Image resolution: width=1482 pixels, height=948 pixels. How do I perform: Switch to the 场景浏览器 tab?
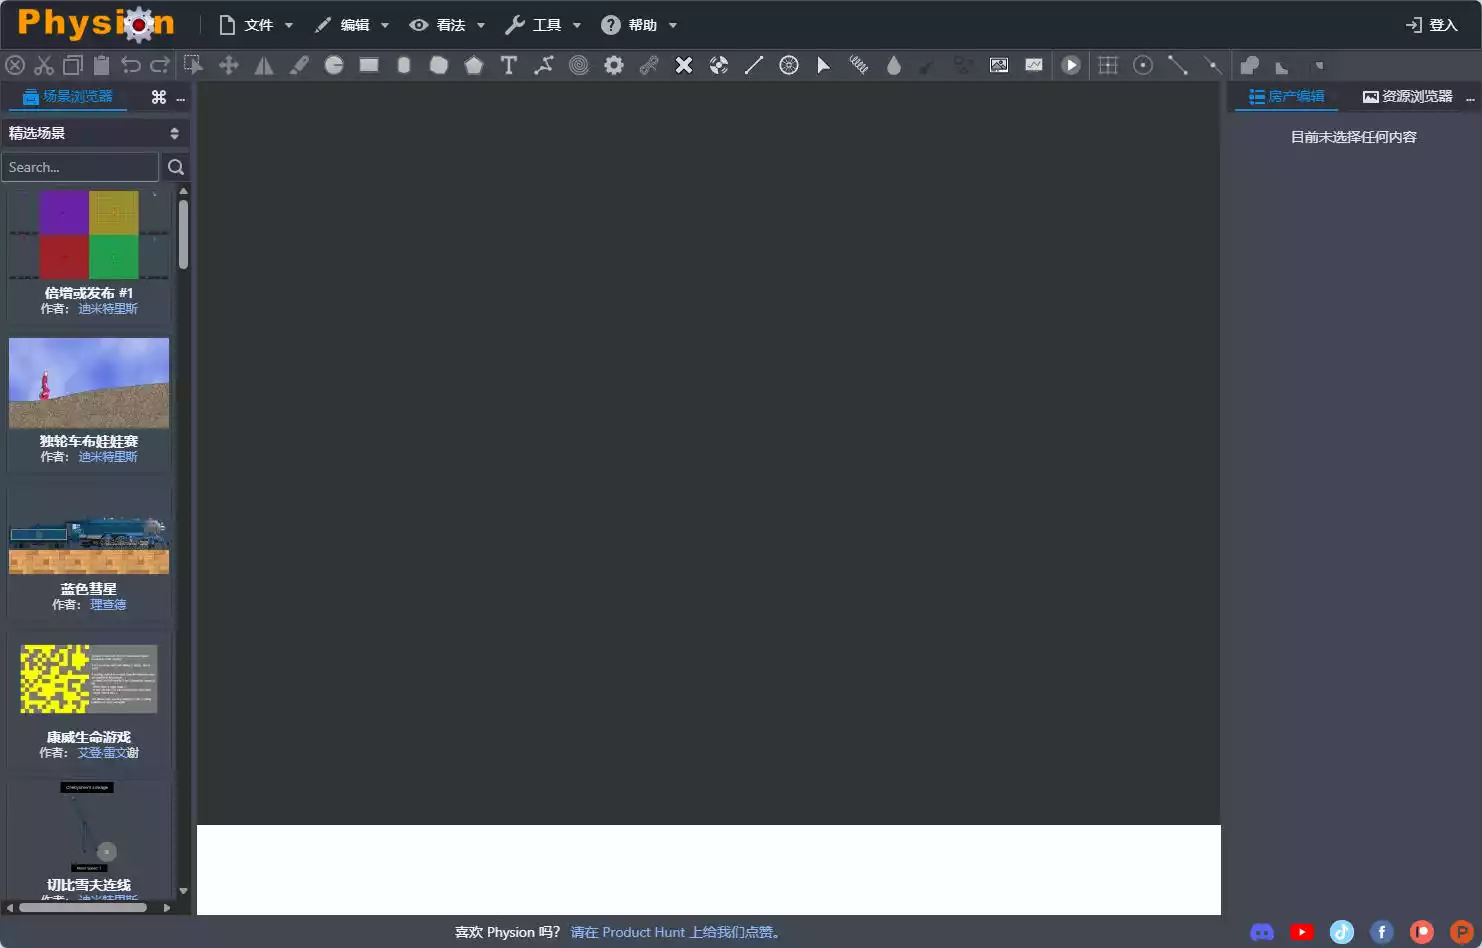(68, 96)
